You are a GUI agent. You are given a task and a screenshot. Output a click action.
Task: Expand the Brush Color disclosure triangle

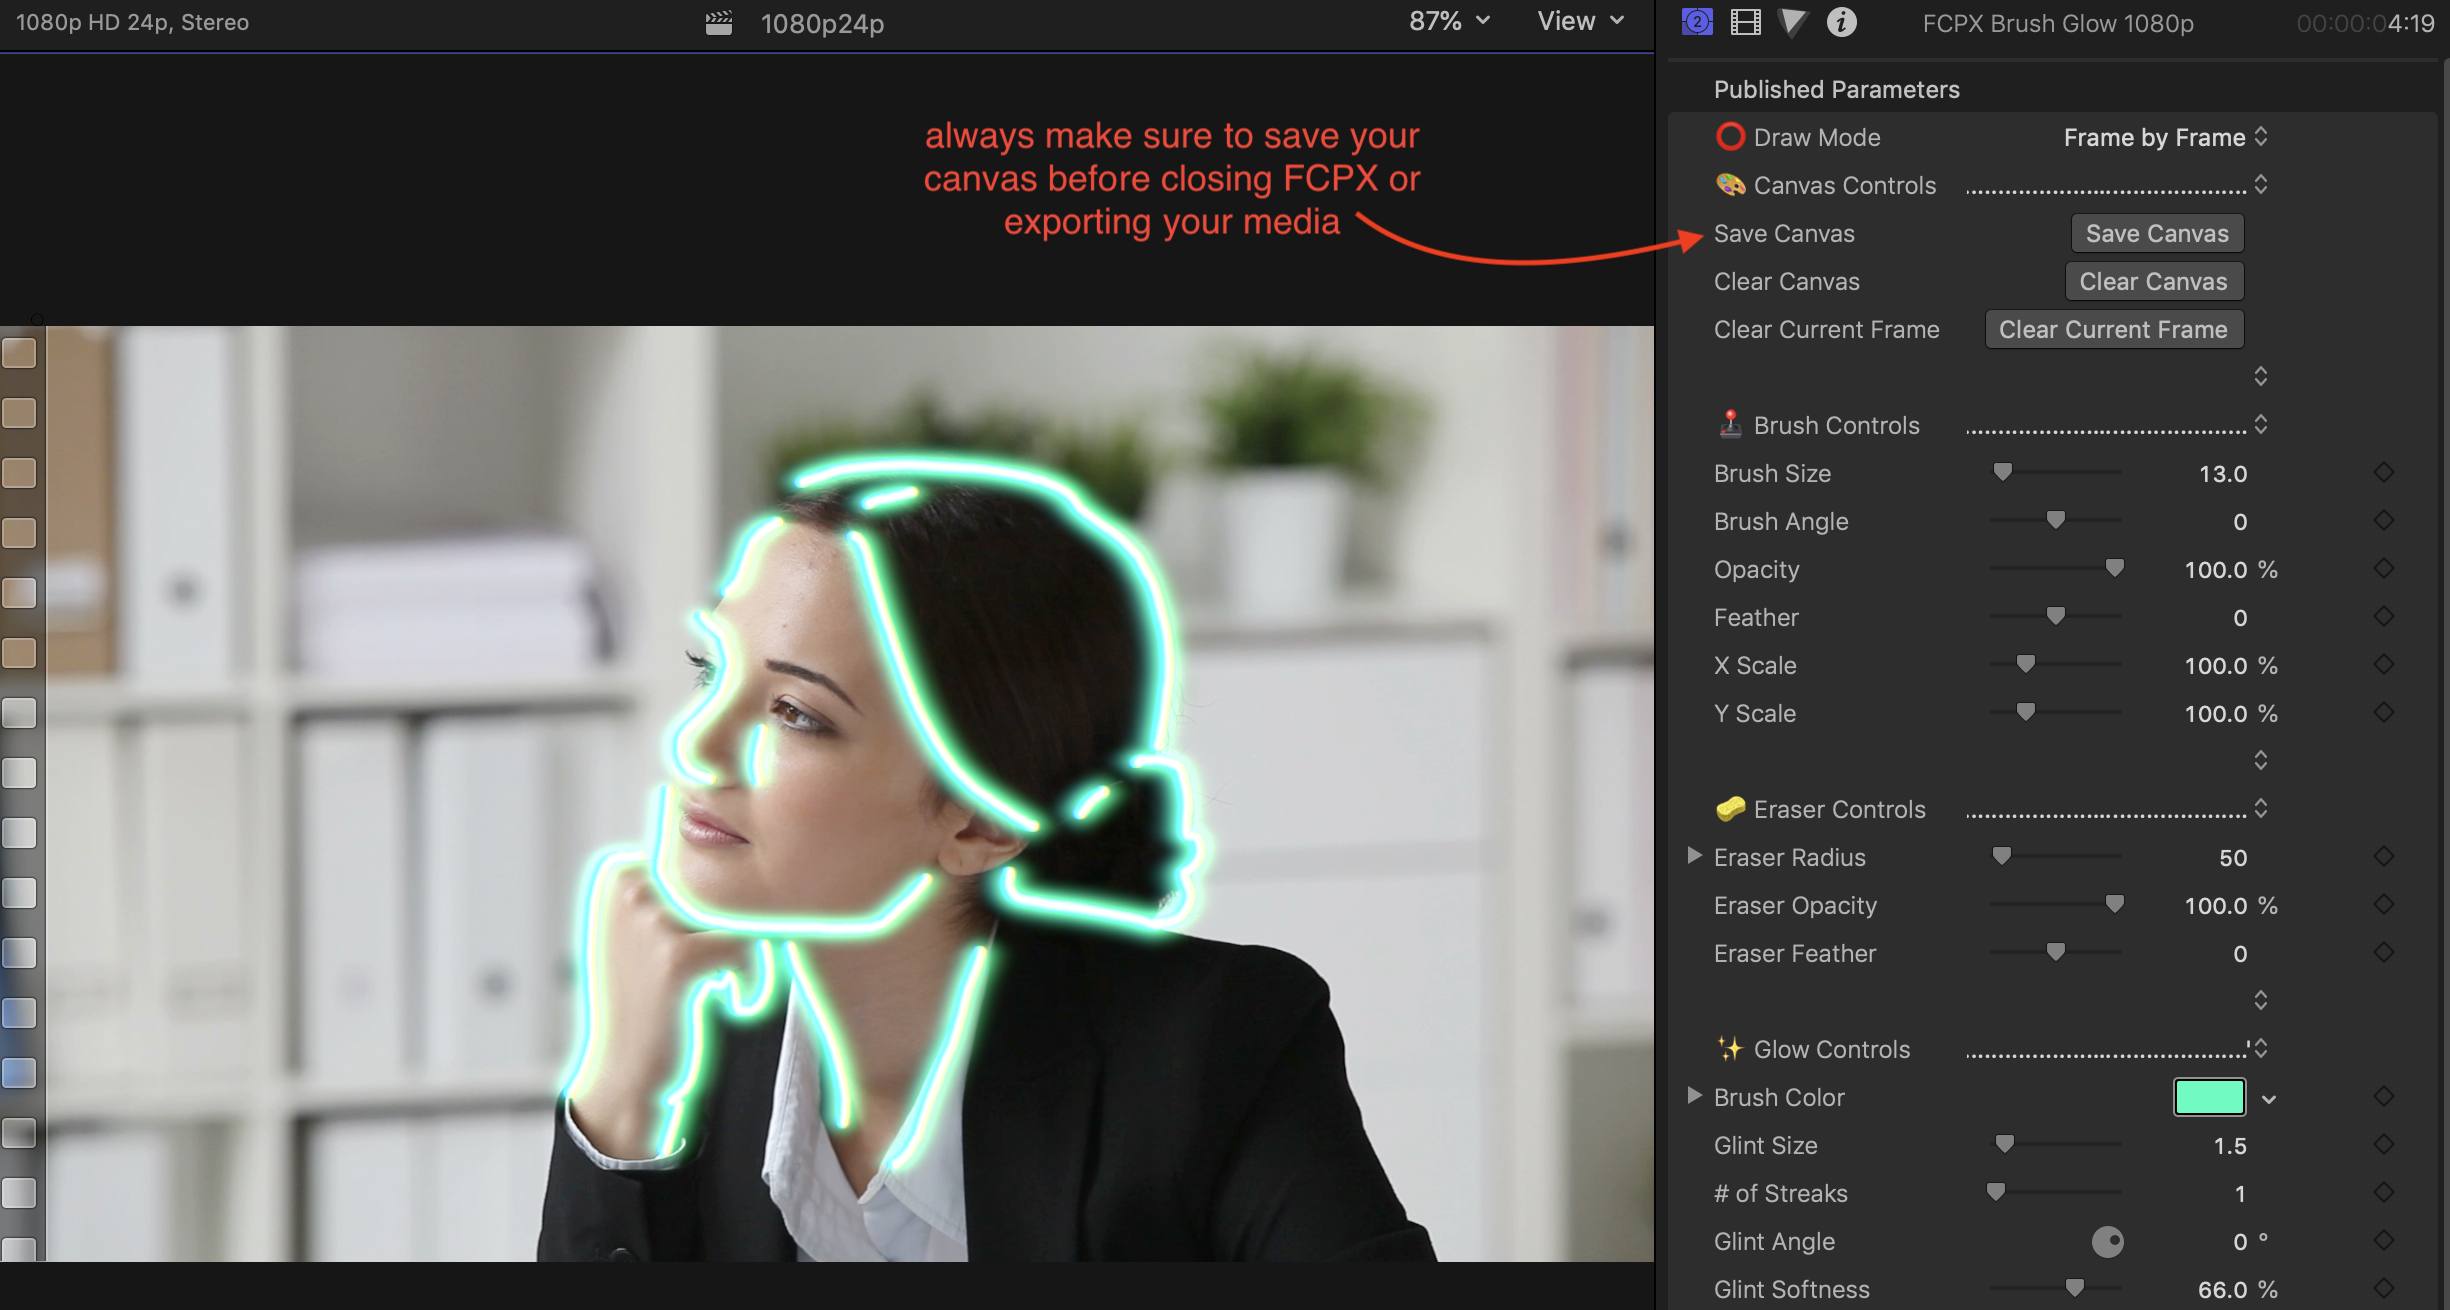coord(1694,1096)
